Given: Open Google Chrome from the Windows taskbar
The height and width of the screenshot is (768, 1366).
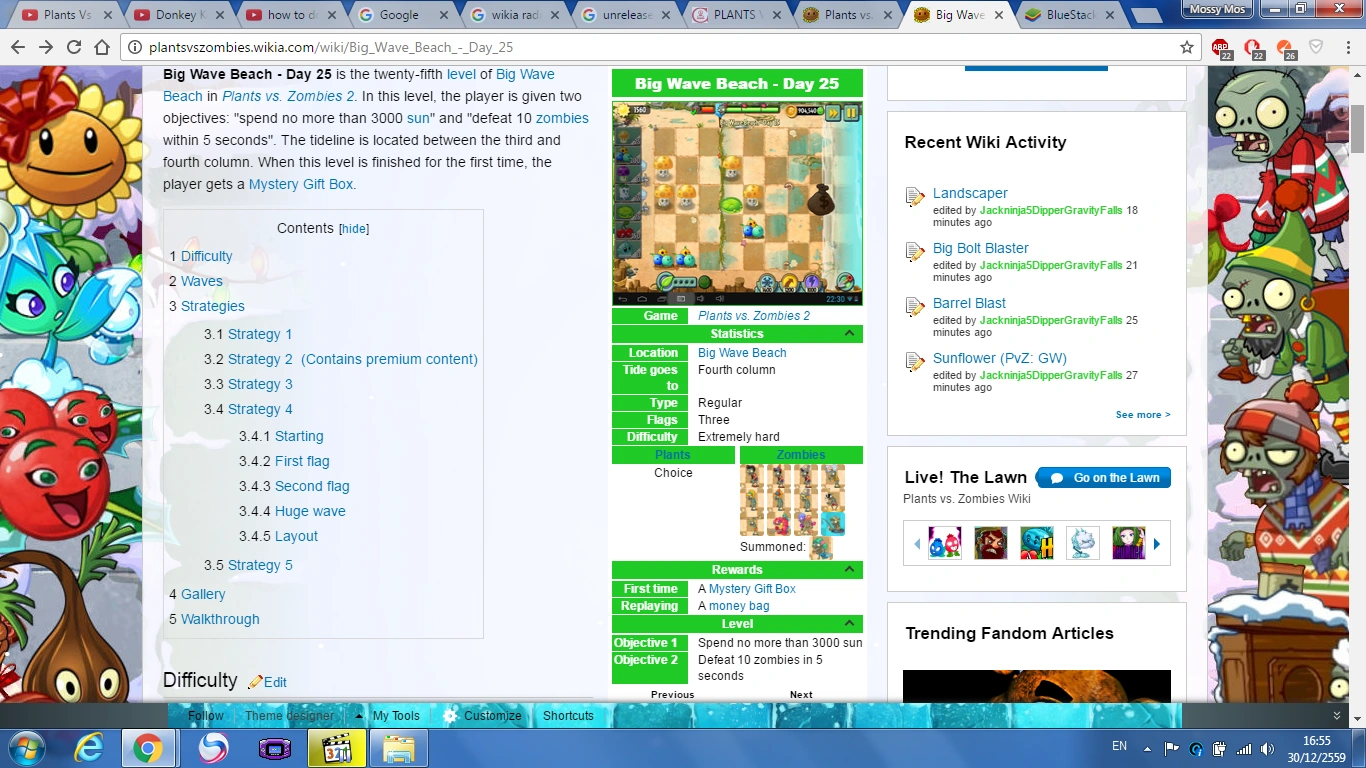Looking at the screenshot, I should point(148,748).
